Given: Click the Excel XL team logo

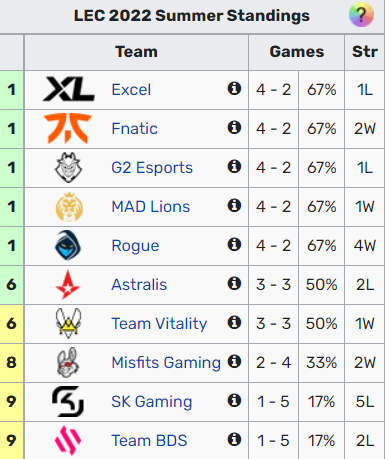Looking at the screenshot, I should [x=69, y=89].
